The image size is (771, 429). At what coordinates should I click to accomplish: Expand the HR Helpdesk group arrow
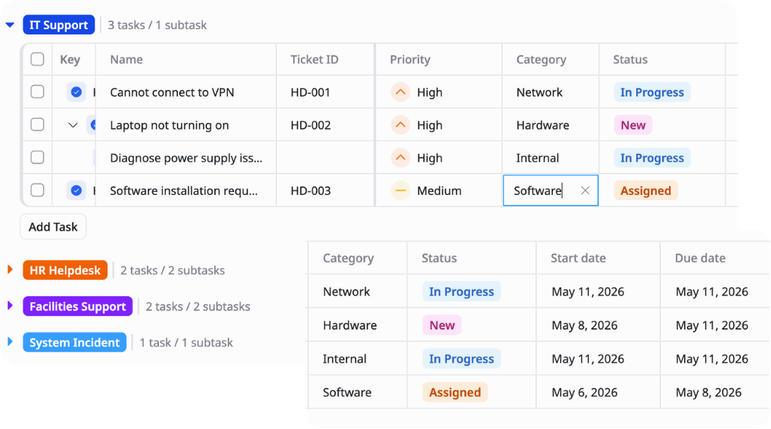click(10, 270)
